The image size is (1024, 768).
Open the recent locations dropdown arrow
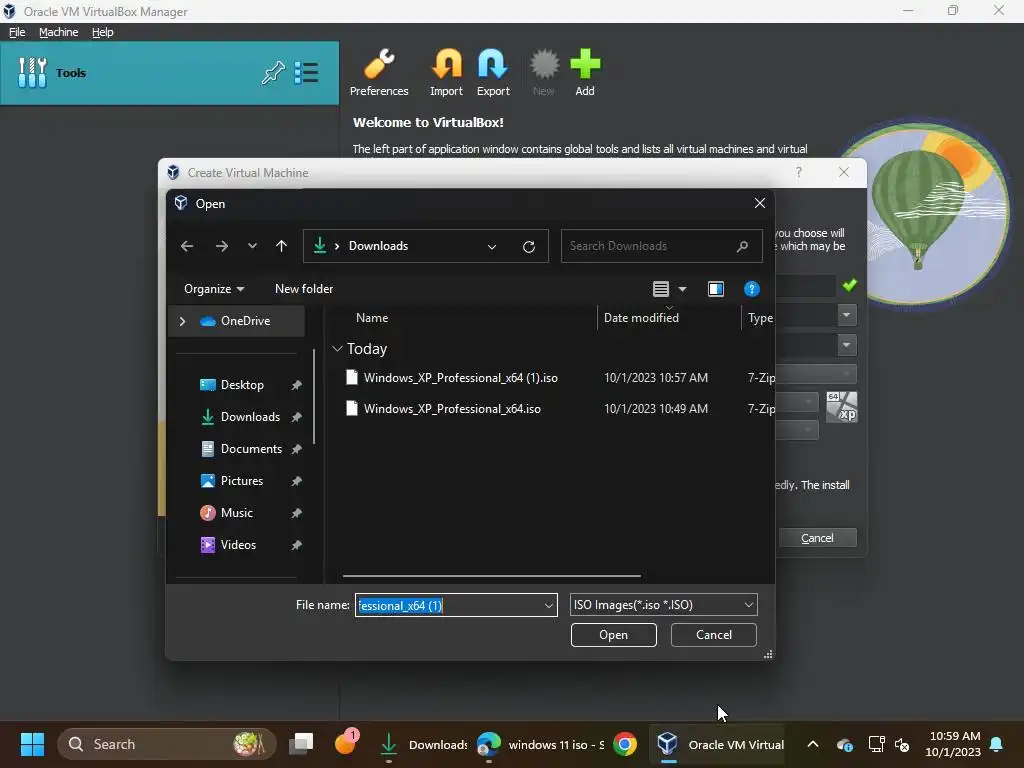pyautogui.click(x=252, y=246)
